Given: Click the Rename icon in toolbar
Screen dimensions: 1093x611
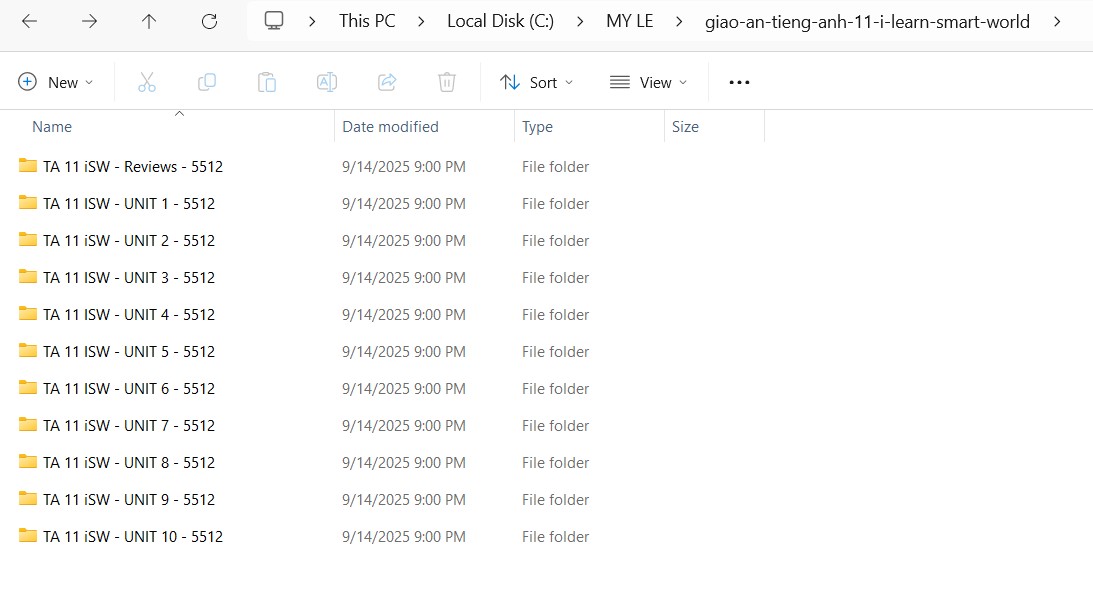Looking at the screenshot, I should (327, 82).
